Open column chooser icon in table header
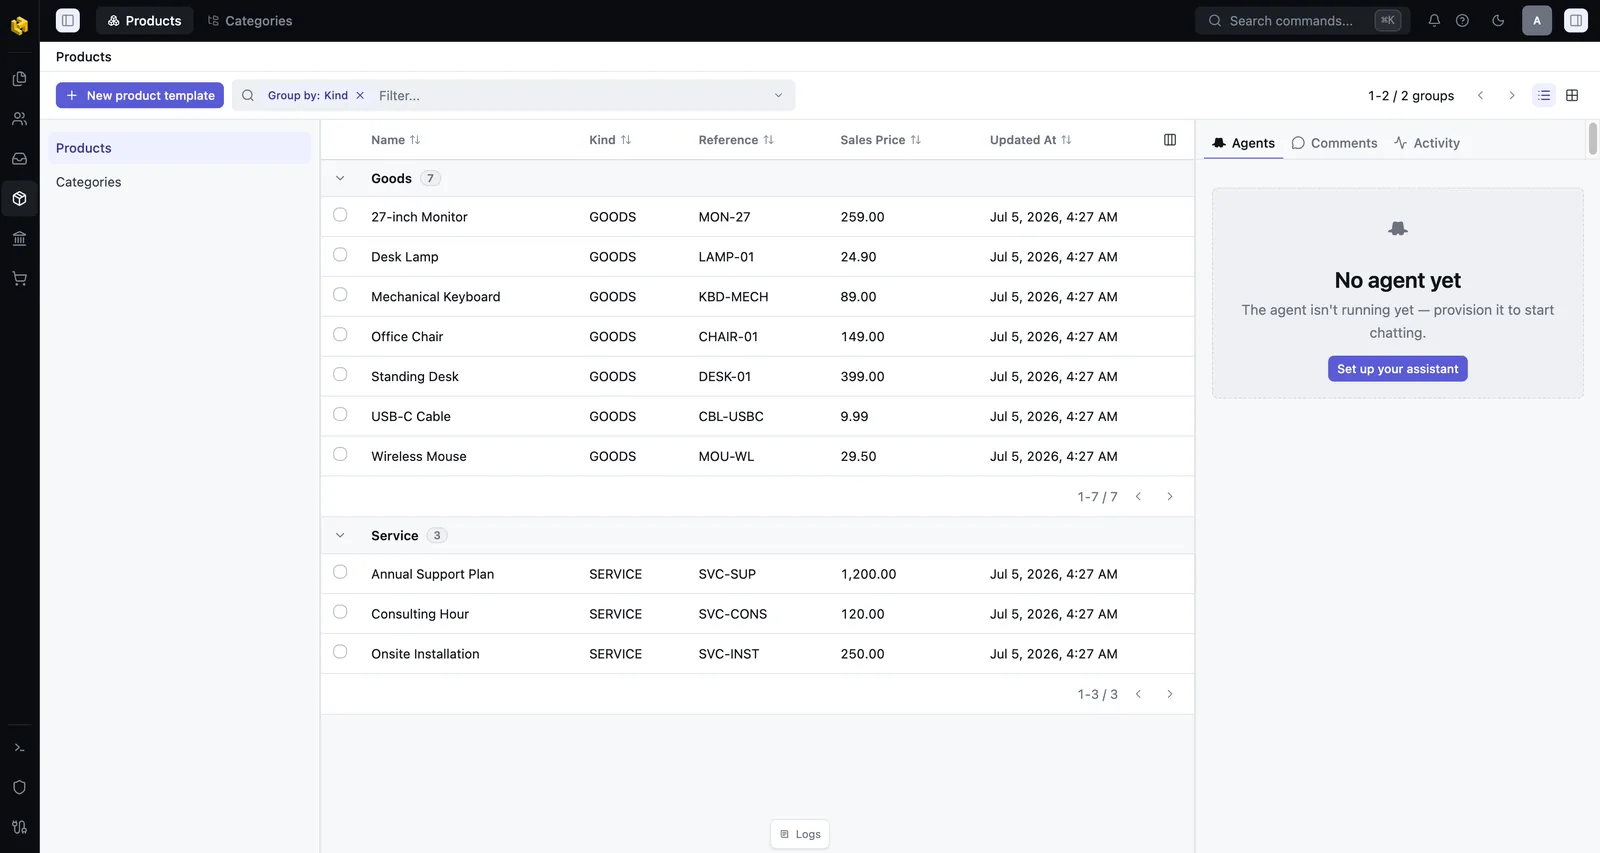The width and height of the screenshot is (1600, 853). point(1170,140)
